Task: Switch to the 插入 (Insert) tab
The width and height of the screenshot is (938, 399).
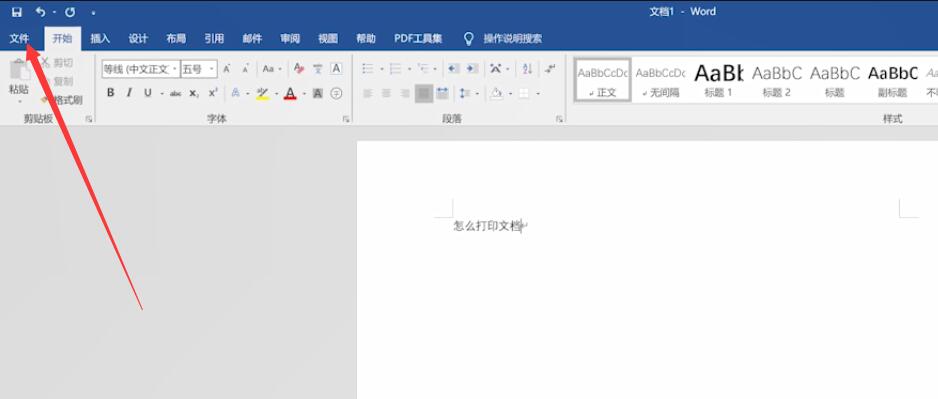Action: click(x=100, y=39)
